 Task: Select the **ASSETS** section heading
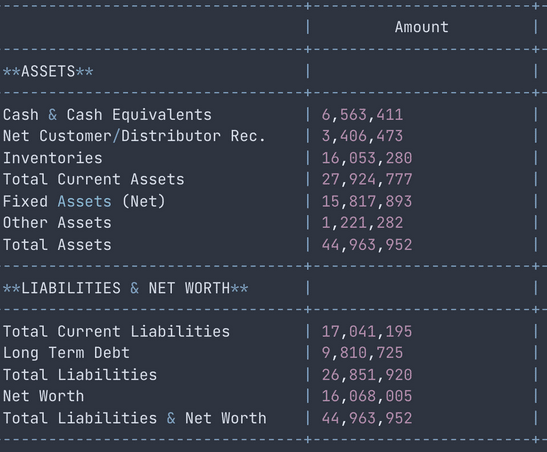click(48, 71)
